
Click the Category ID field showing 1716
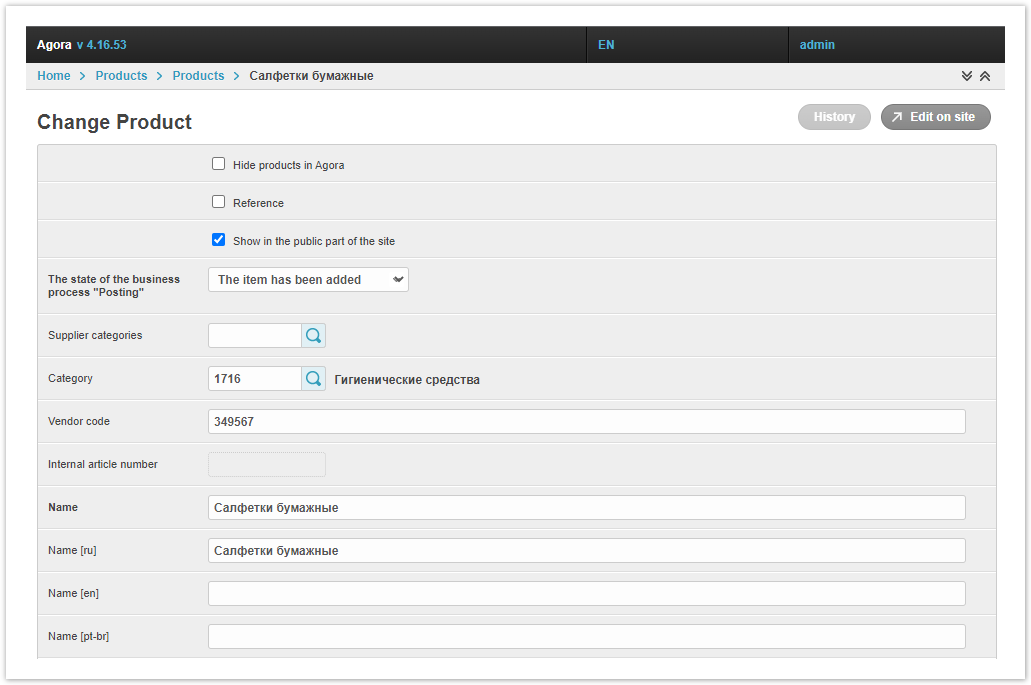coord(254,379)
